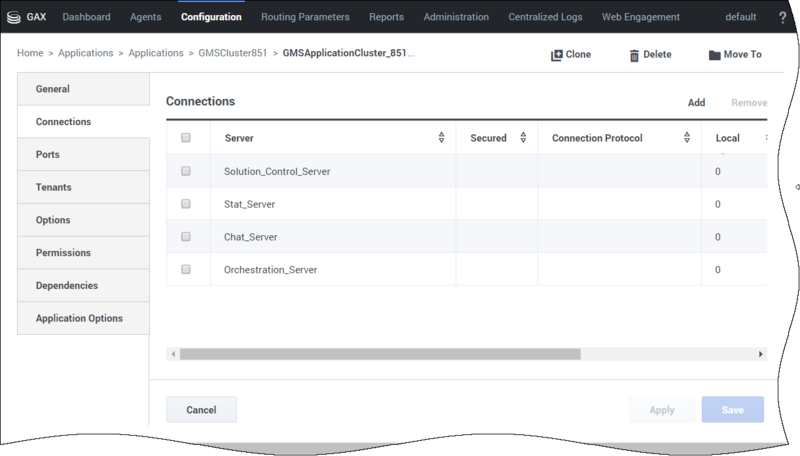This screenshot has width=800, height=456.
Task: Open the help question mark icon
Action: tap(782, 17)
